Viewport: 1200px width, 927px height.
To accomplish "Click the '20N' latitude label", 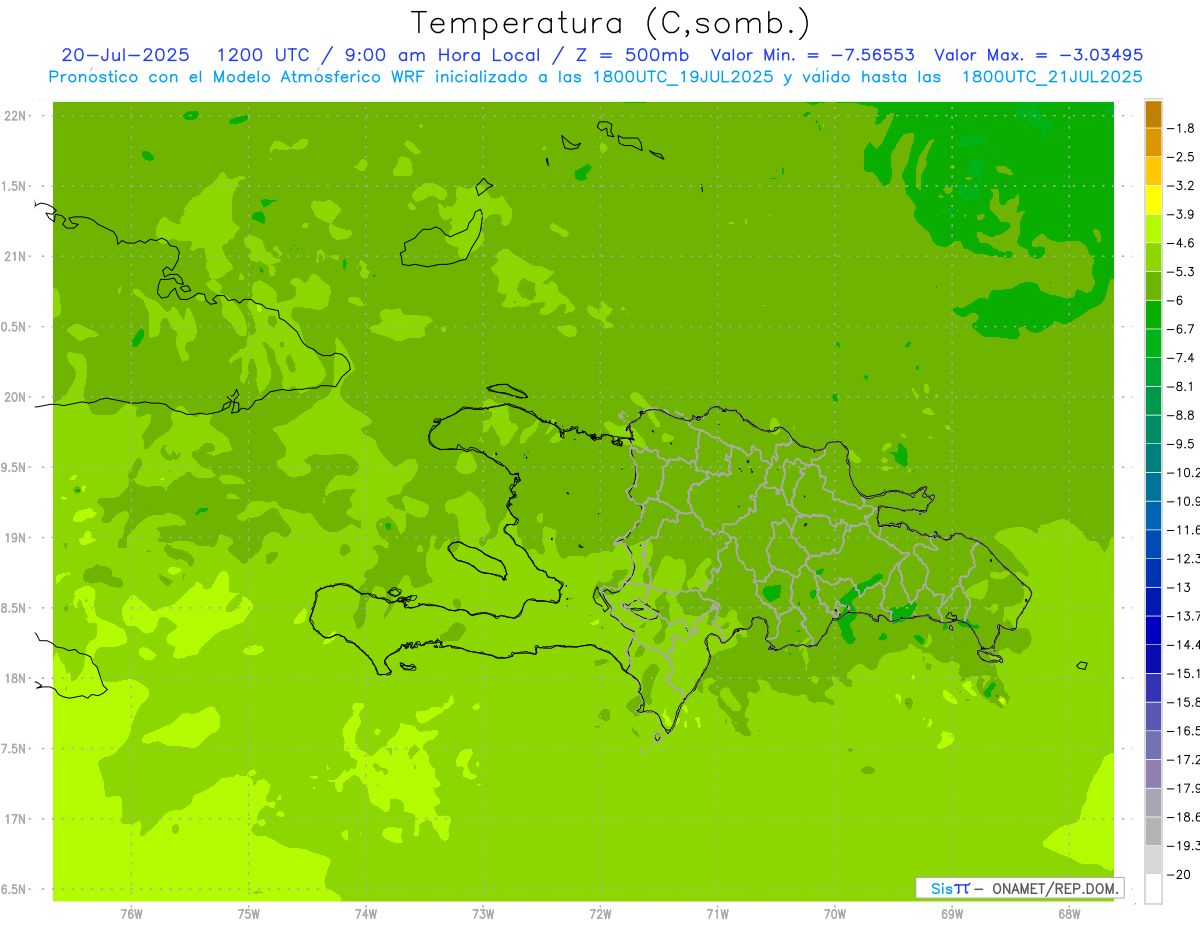I will tap(15, 397).
